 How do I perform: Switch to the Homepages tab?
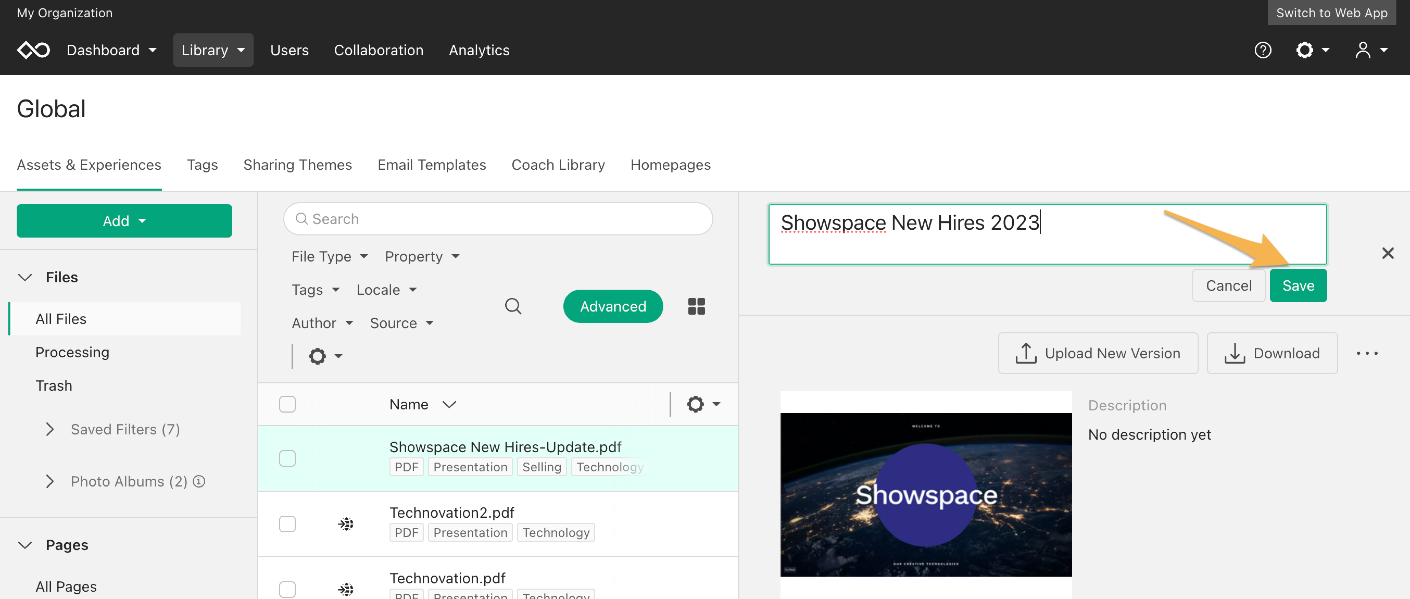pyautogui.click(x=671, y=165)
